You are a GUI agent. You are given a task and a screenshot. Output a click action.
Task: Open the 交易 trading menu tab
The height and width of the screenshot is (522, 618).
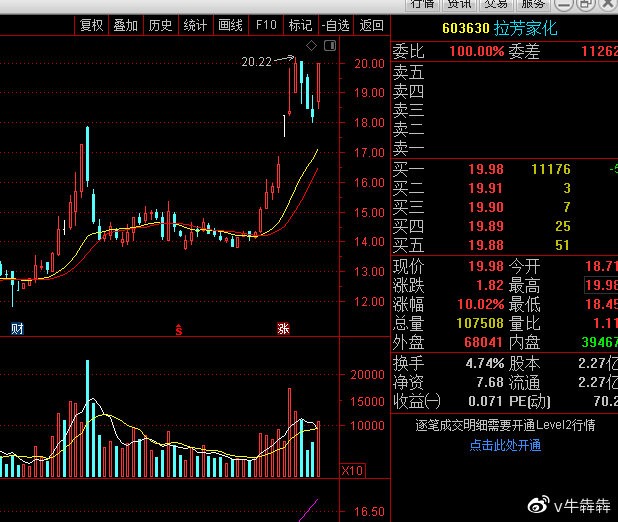496,4
